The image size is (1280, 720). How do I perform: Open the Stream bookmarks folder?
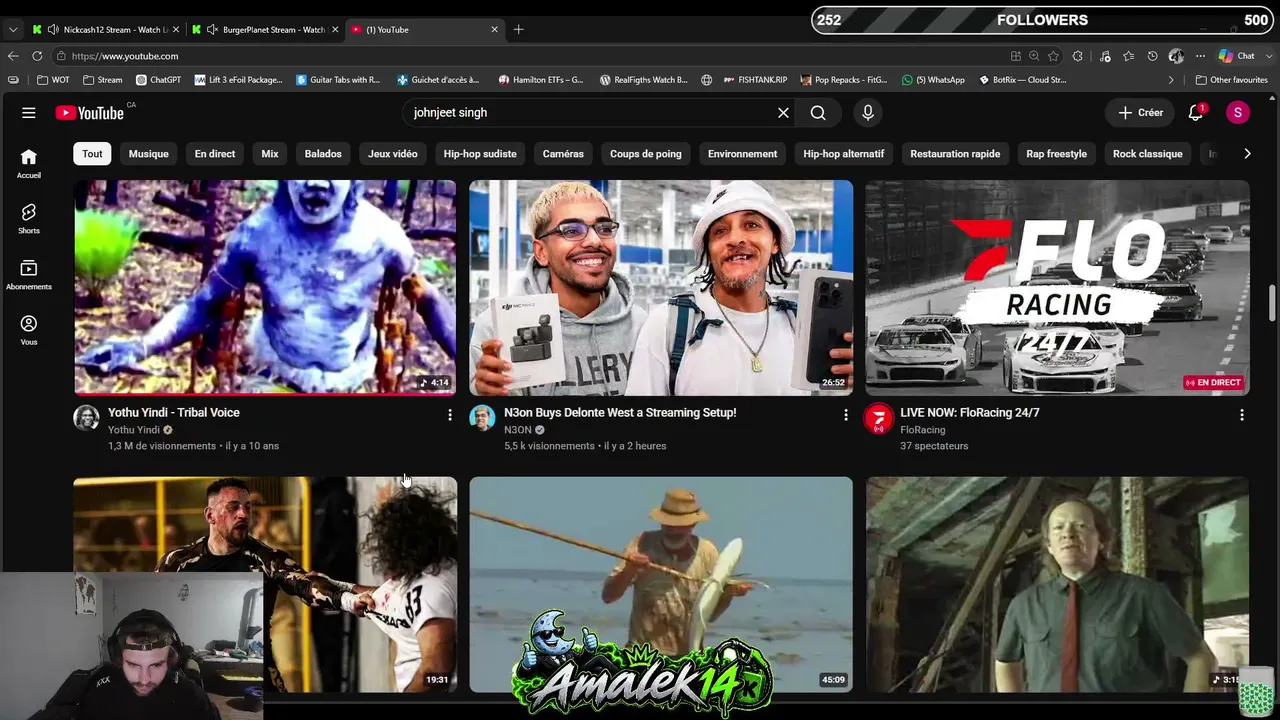[103, 80]
